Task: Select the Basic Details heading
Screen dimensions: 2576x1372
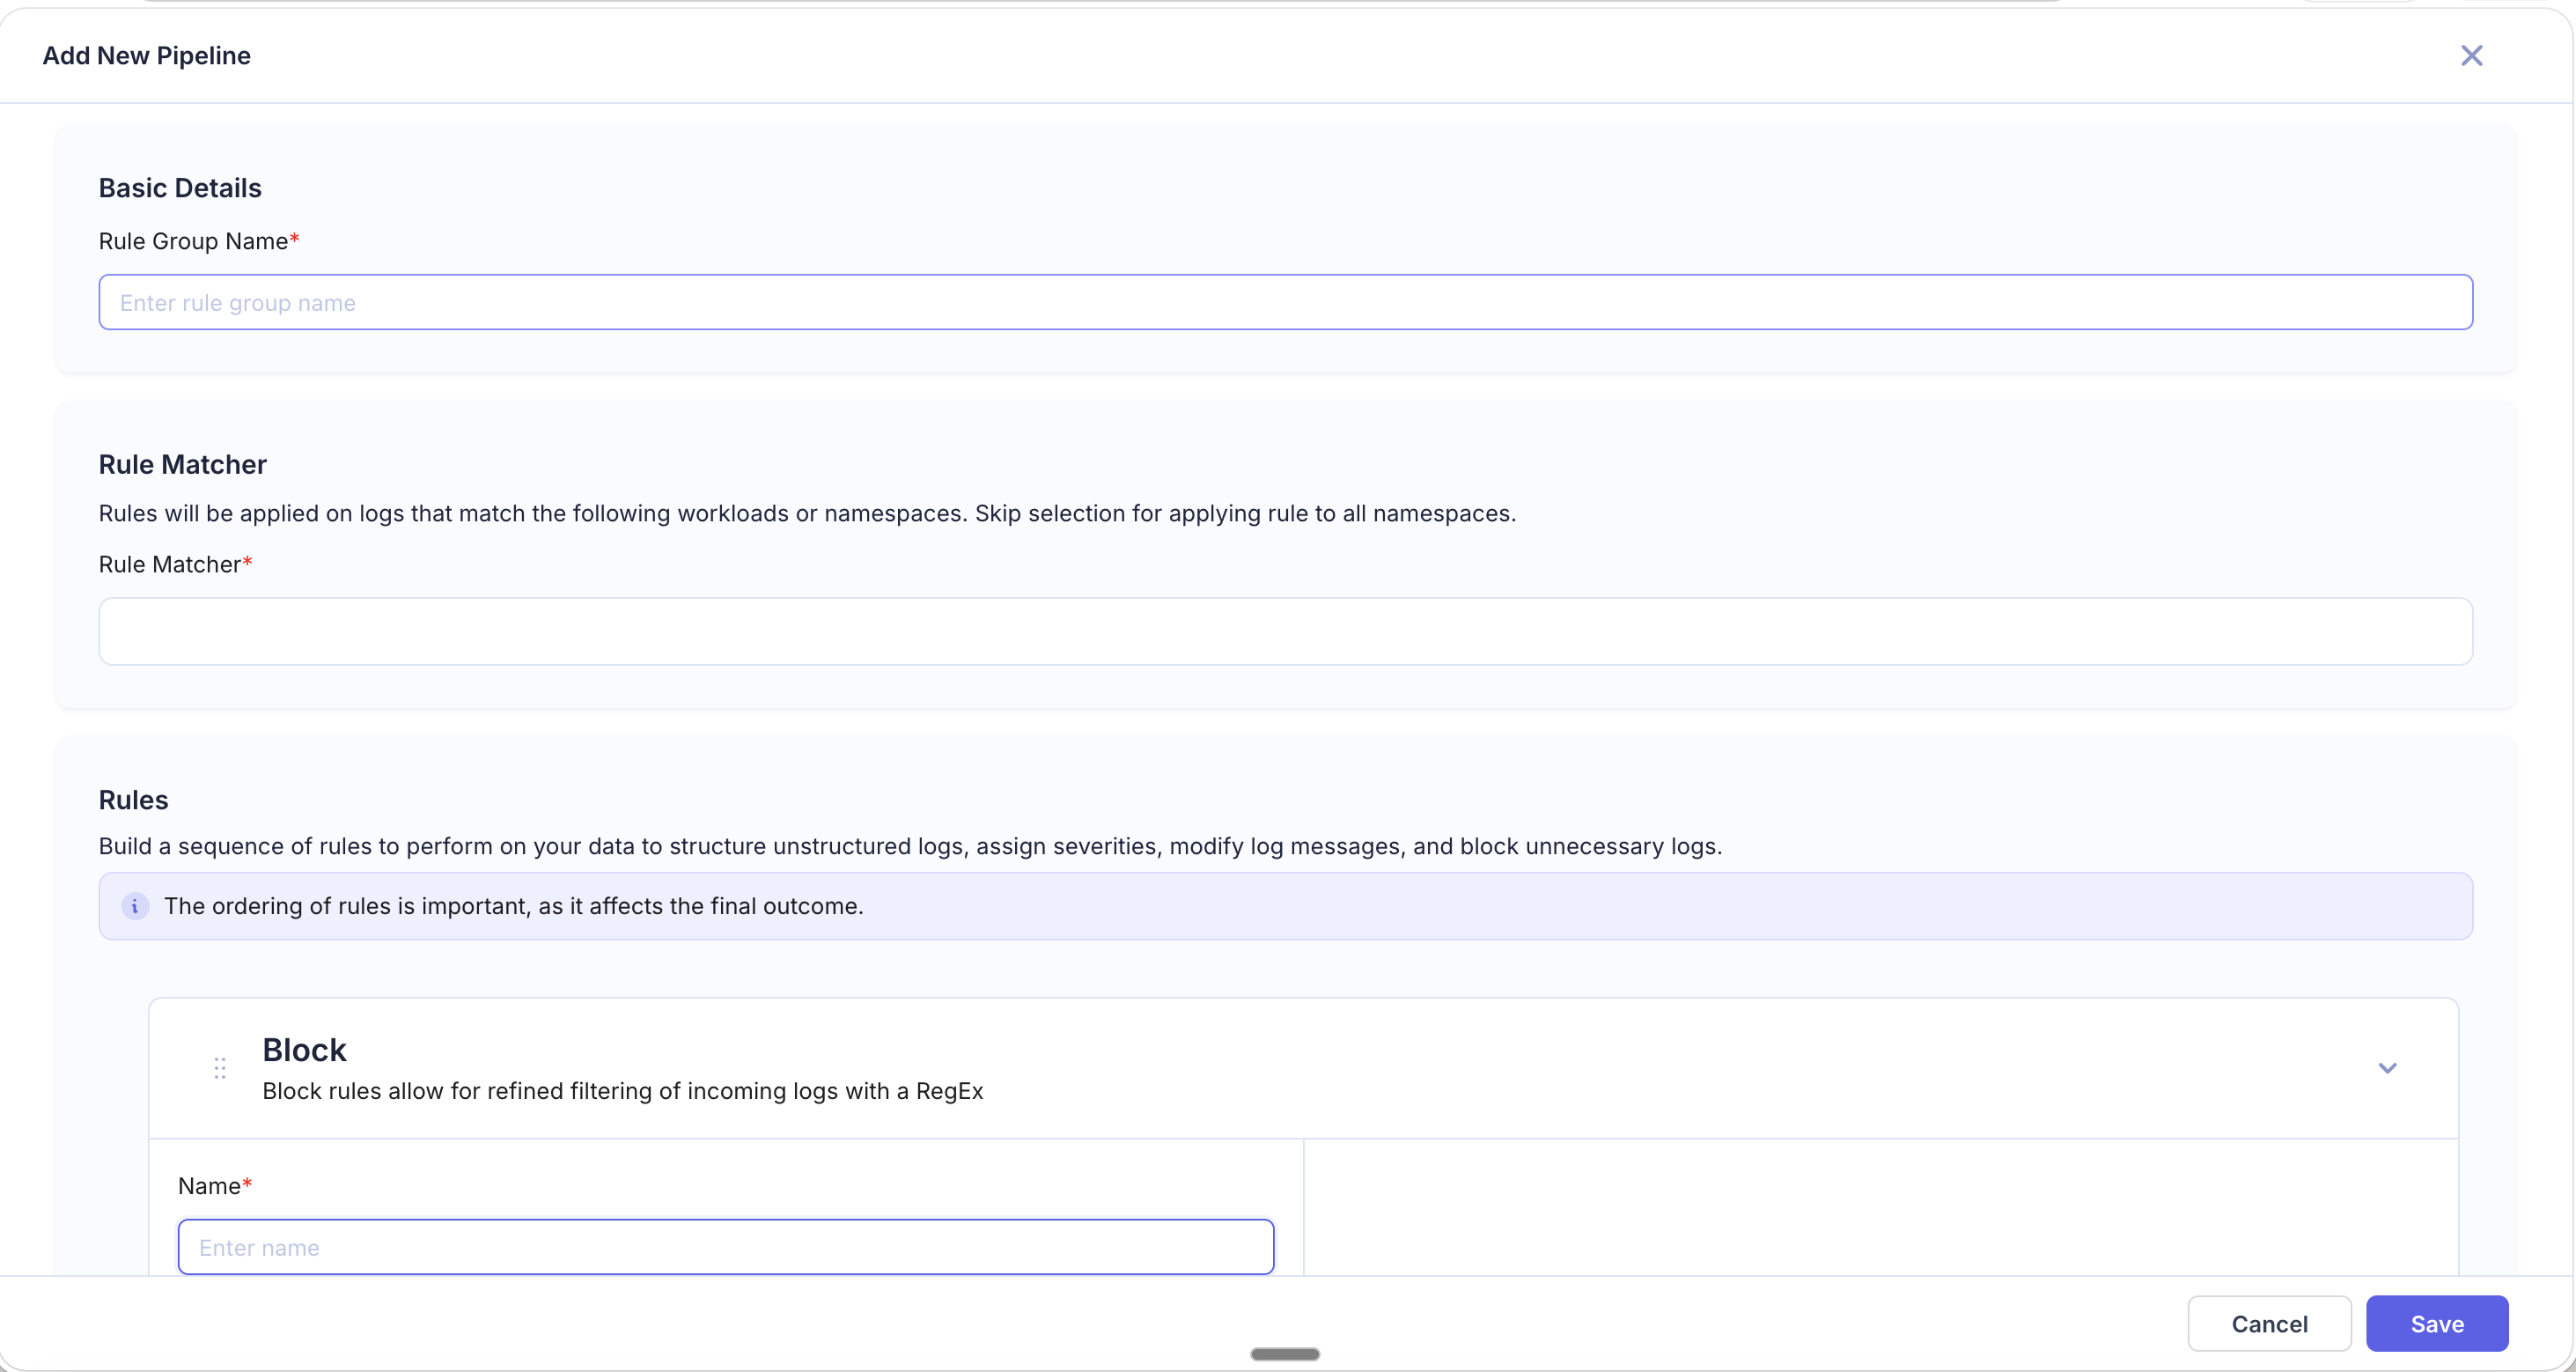Action: 180,188
